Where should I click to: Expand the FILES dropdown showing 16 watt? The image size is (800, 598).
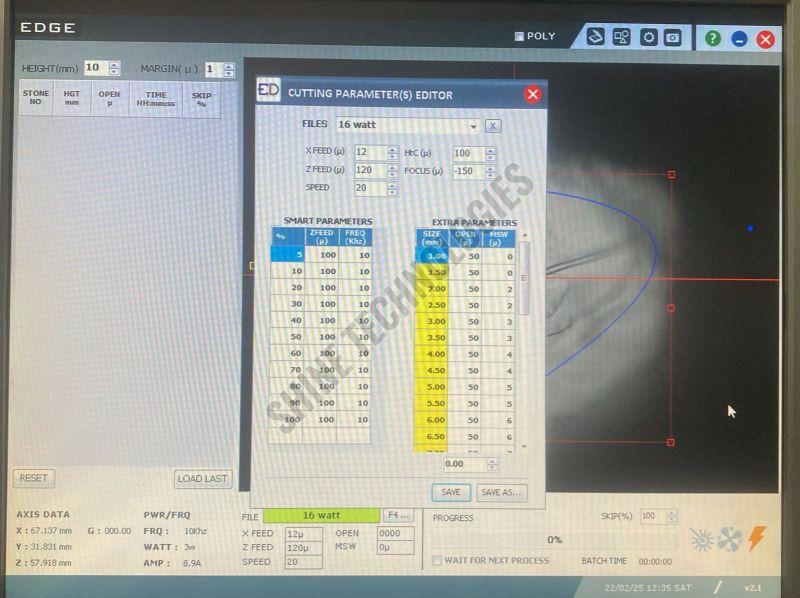(x=473, y=126)
